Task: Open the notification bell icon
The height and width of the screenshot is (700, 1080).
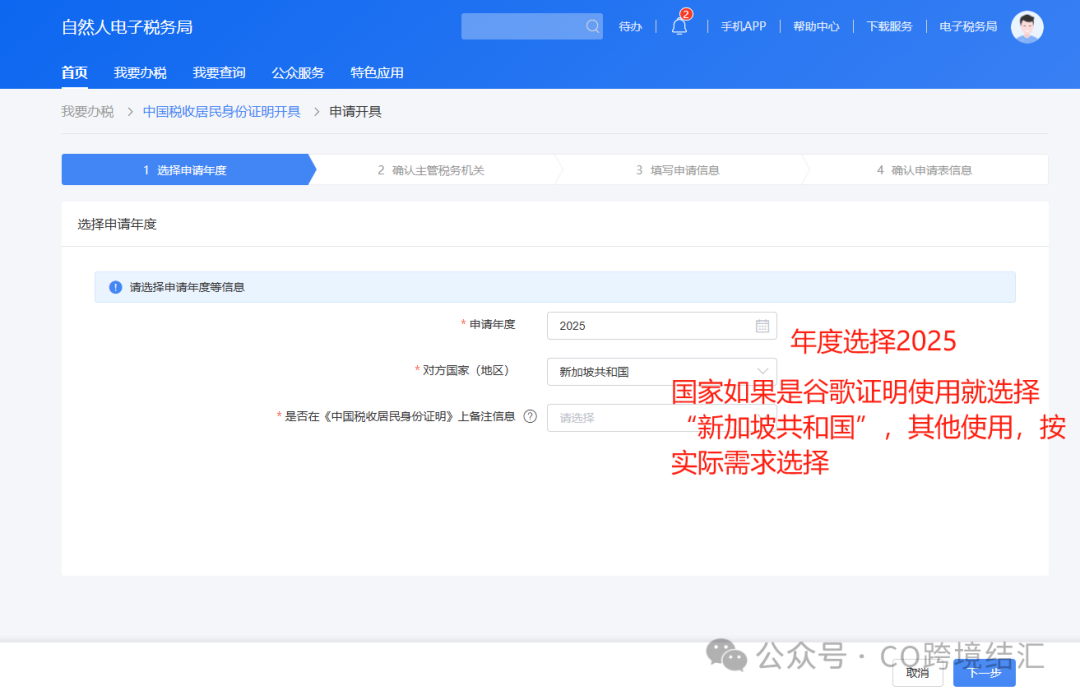Action: pos(679,26)
